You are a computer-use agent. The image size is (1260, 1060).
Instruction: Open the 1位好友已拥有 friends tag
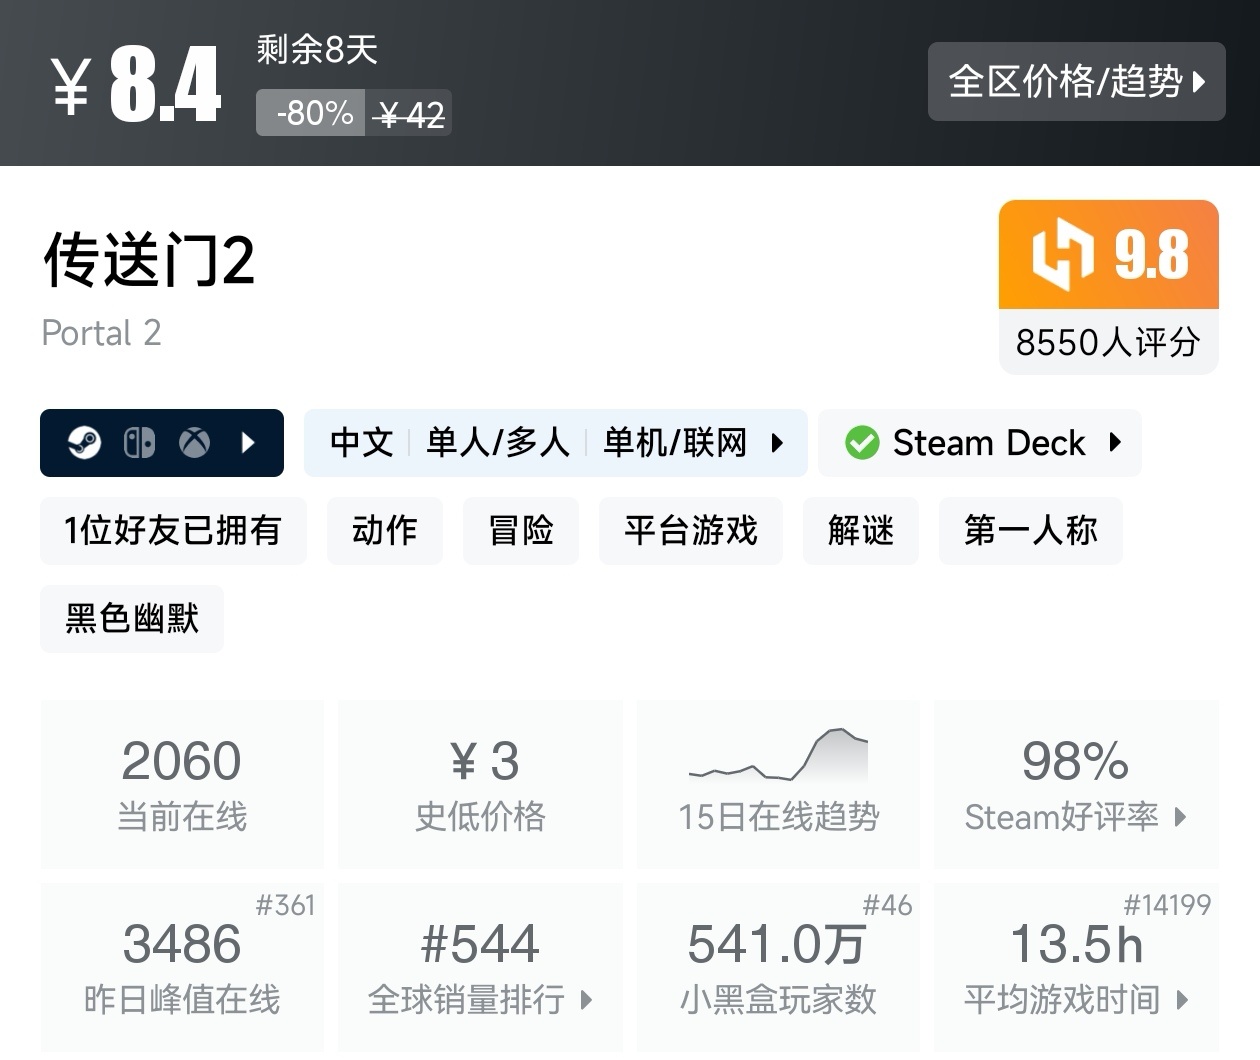[x=173, y=530]
